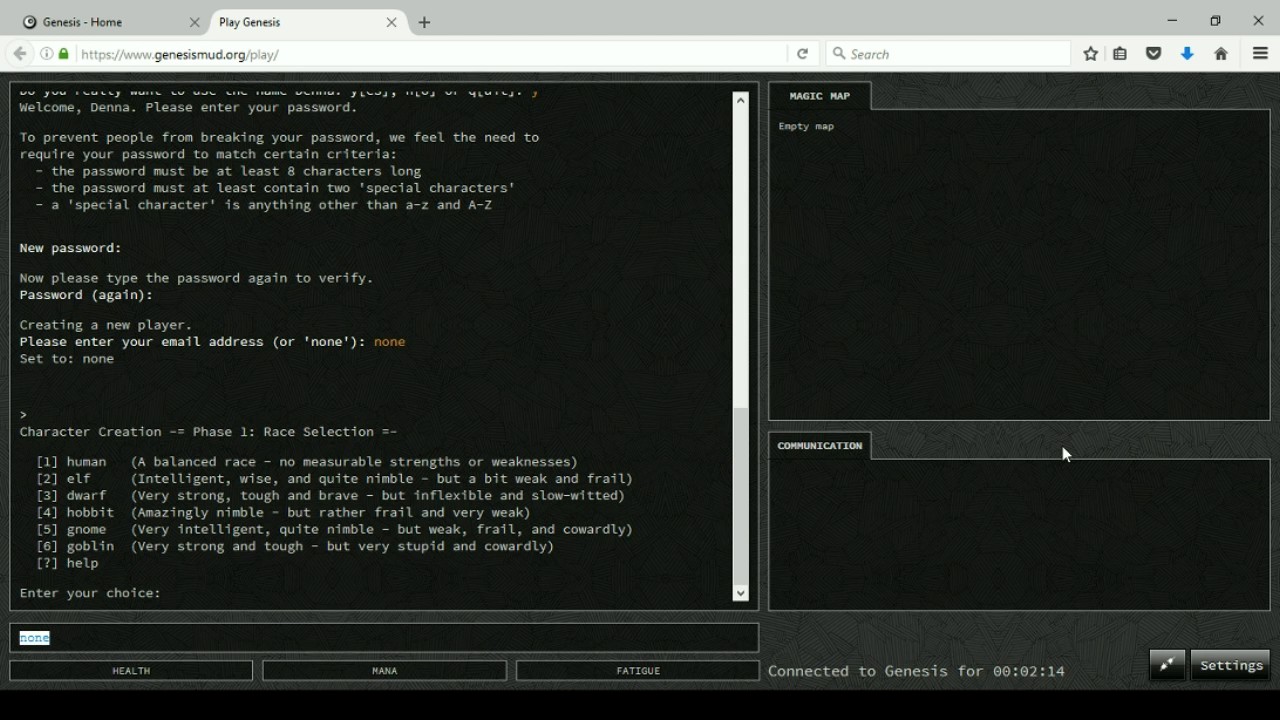Open the MAGIC MAP panel tab
This screenshot has height=720, width=1280.
click(x=820, y=96)
